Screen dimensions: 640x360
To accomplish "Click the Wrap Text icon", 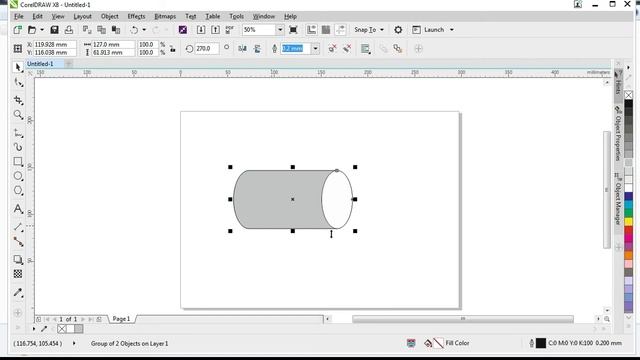I will point(365,49).
